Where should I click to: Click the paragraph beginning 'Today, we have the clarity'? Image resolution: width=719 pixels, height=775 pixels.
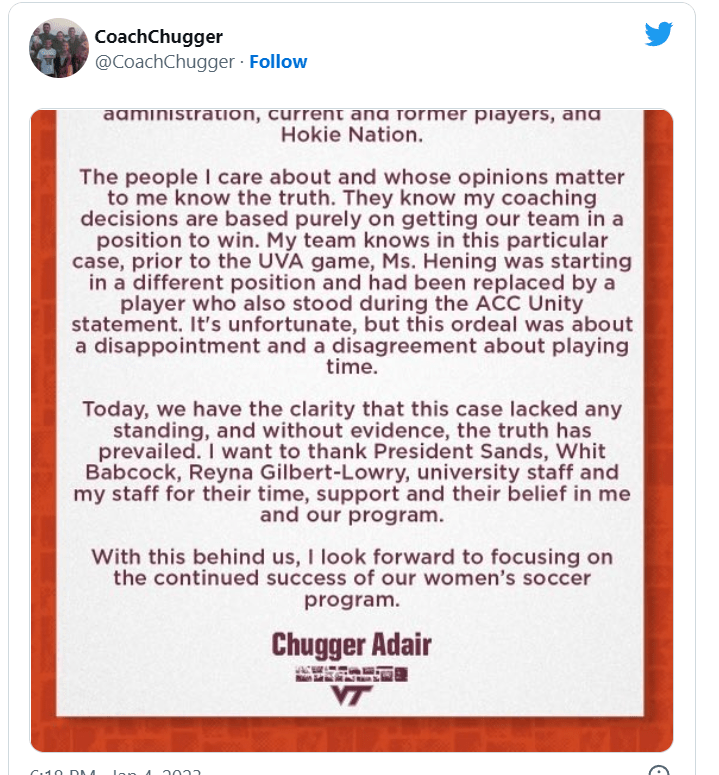pyautogui.click(x=351, y=462)
